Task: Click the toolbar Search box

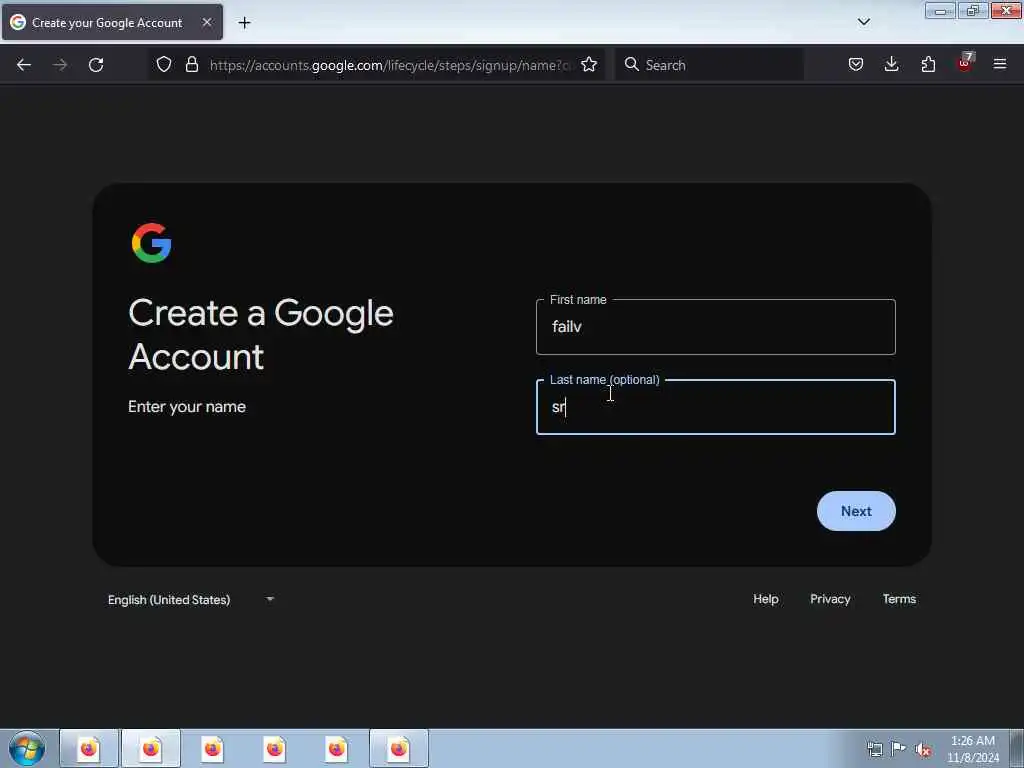Action: pos(709,65)
